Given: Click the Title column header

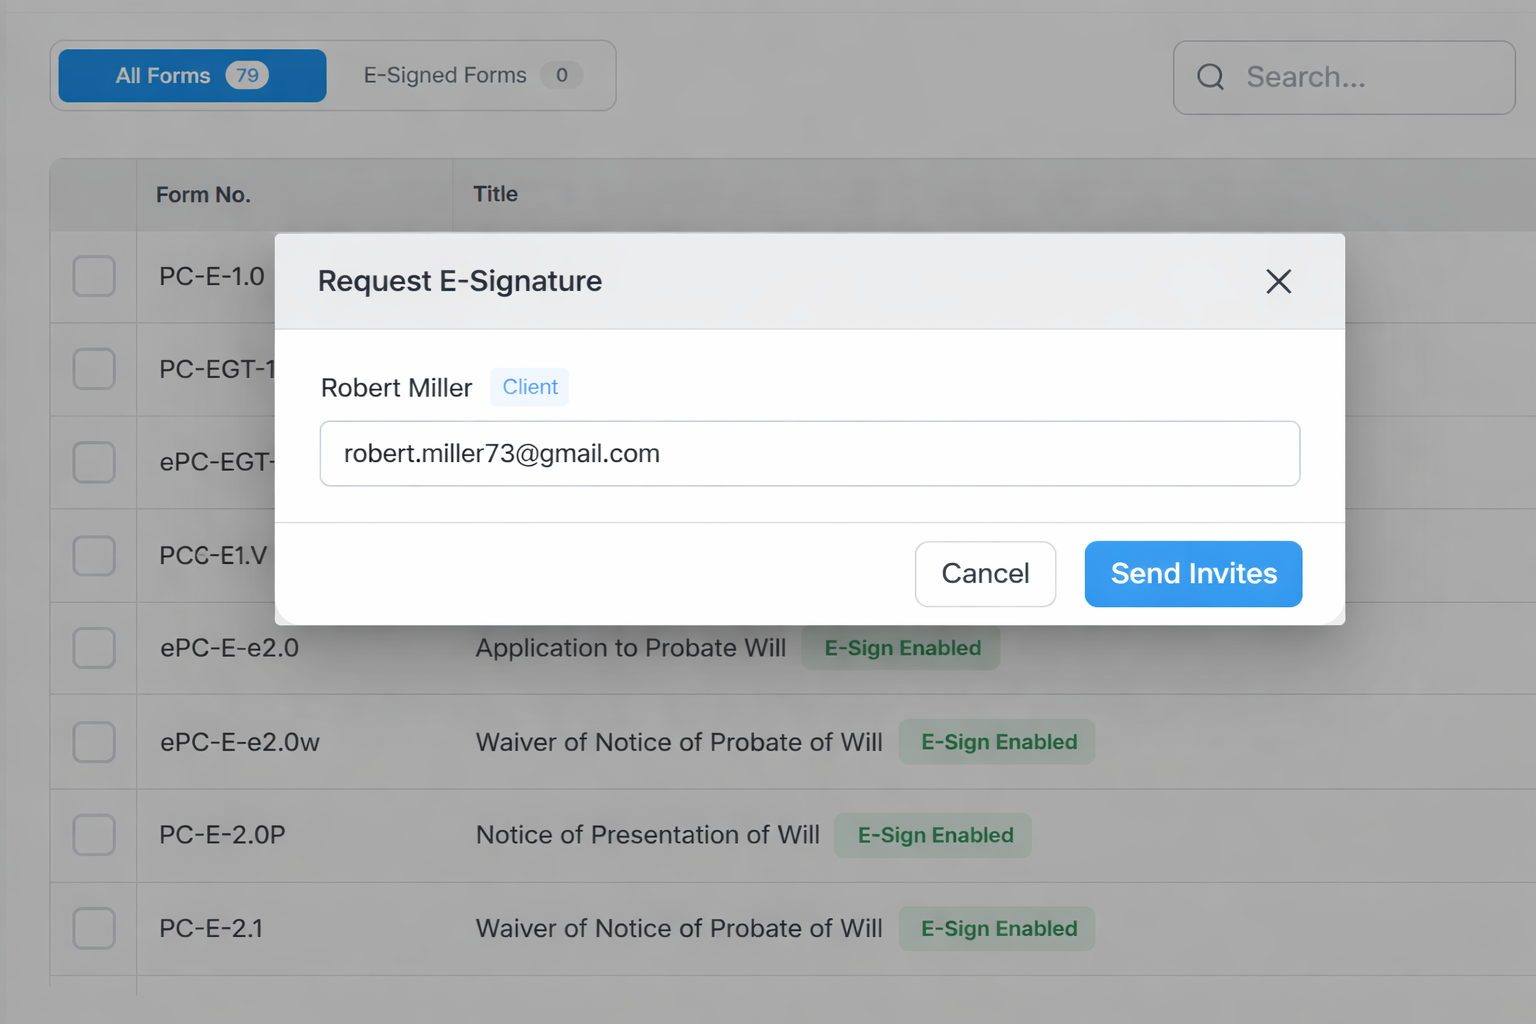Looking at the screenshot, I should pyautogui.click(x=495, y=194).
